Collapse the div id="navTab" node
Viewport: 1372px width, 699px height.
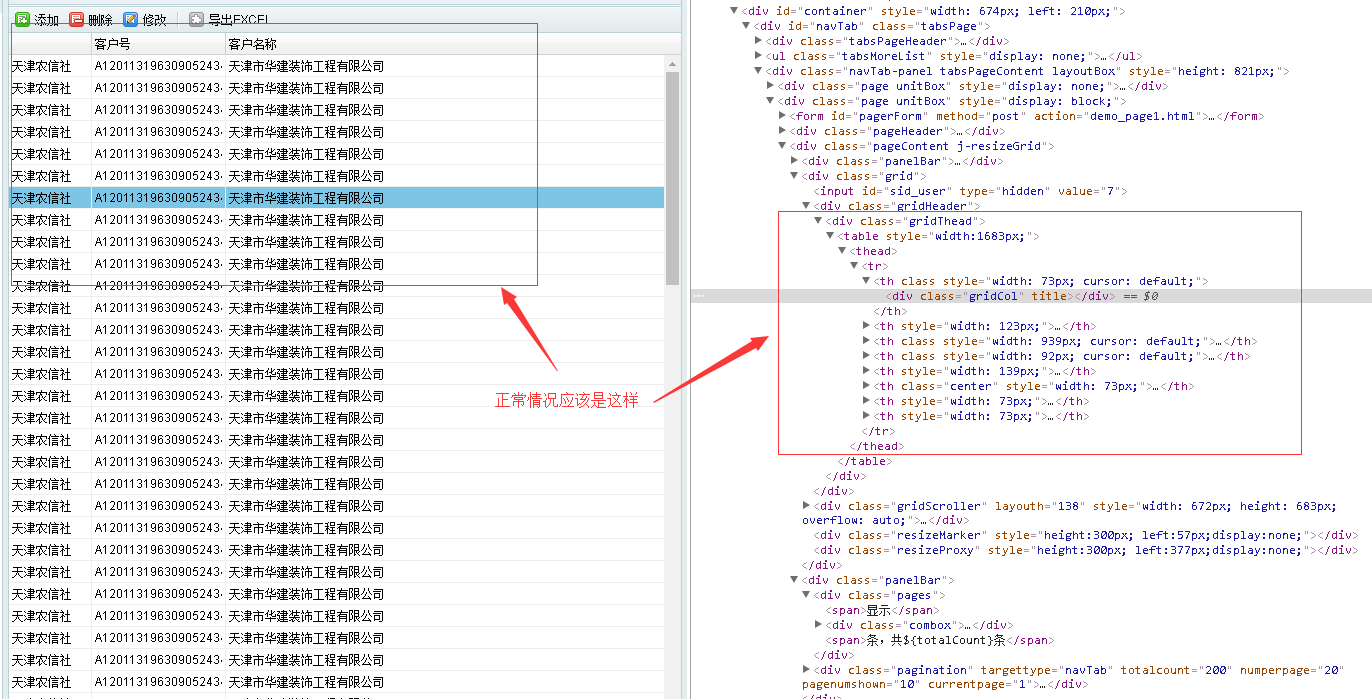746,26
